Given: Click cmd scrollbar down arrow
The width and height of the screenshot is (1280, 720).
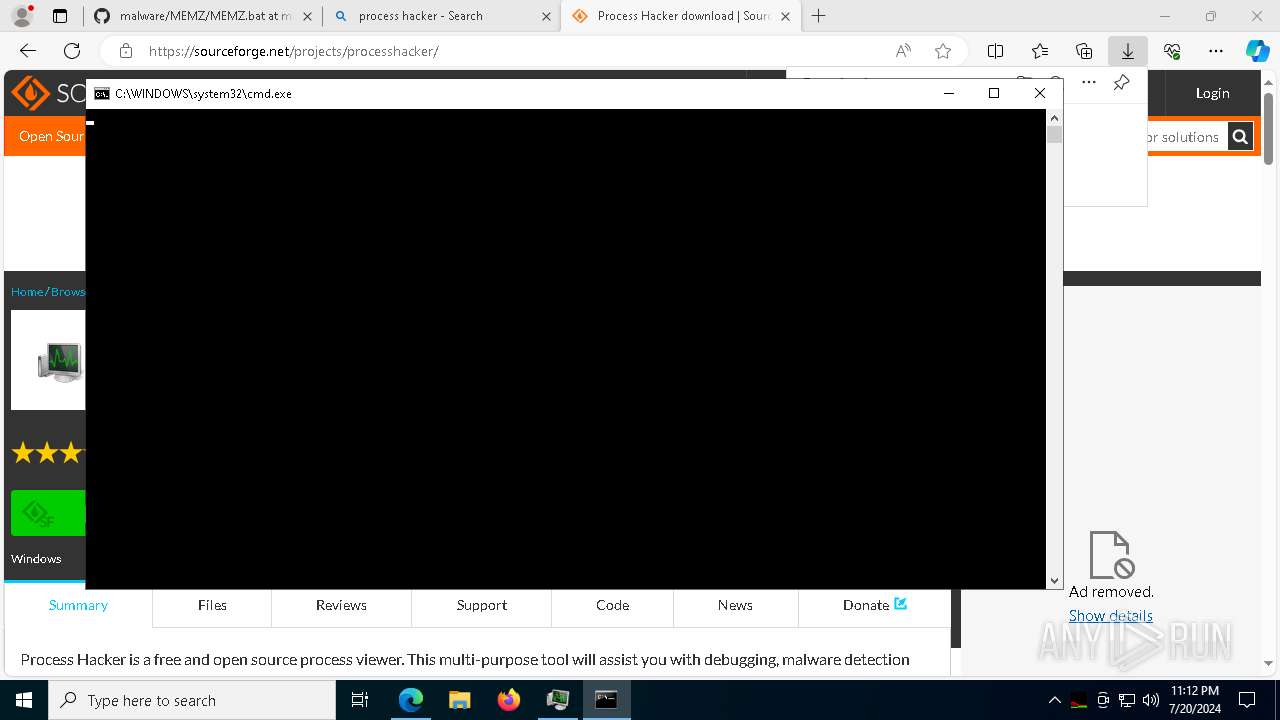Looking at the screenshot, I should 1054,581.
